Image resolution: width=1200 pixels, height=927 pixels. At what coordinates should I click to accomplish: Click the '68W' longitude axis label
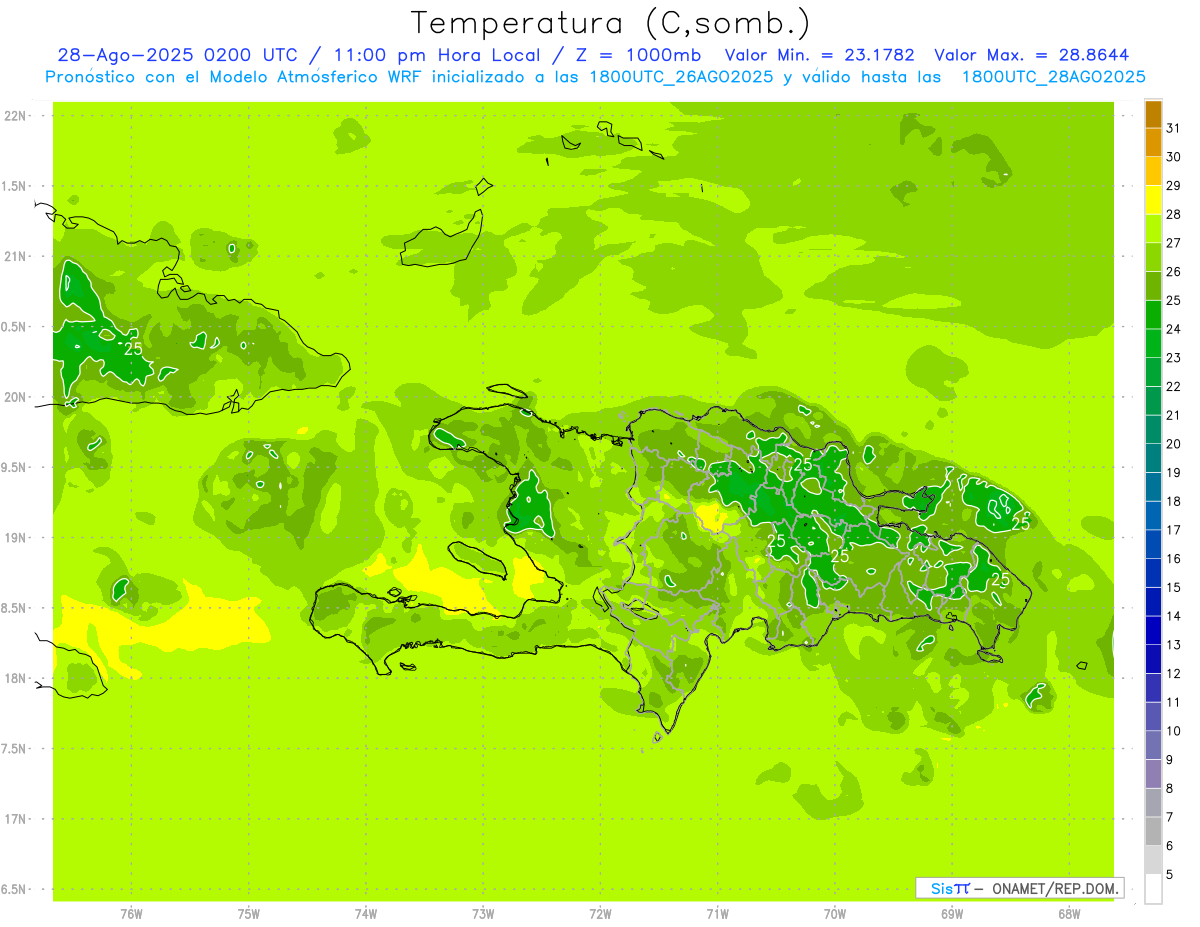[1069, 914]
